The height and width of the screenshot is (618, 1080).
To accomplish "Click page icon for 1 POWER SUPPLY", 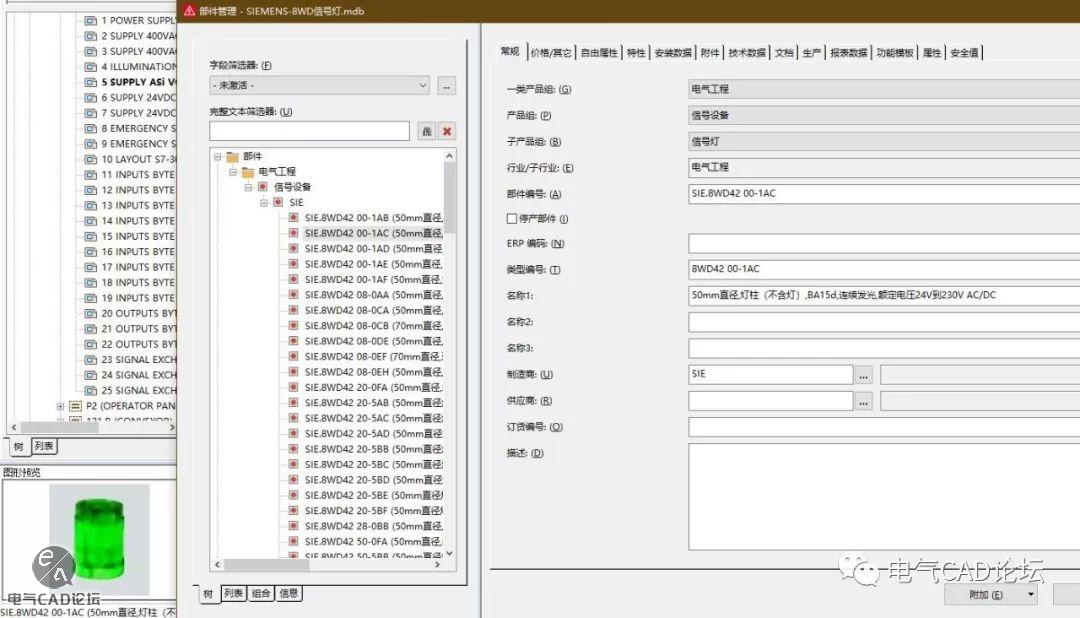I will pos(90,20).
